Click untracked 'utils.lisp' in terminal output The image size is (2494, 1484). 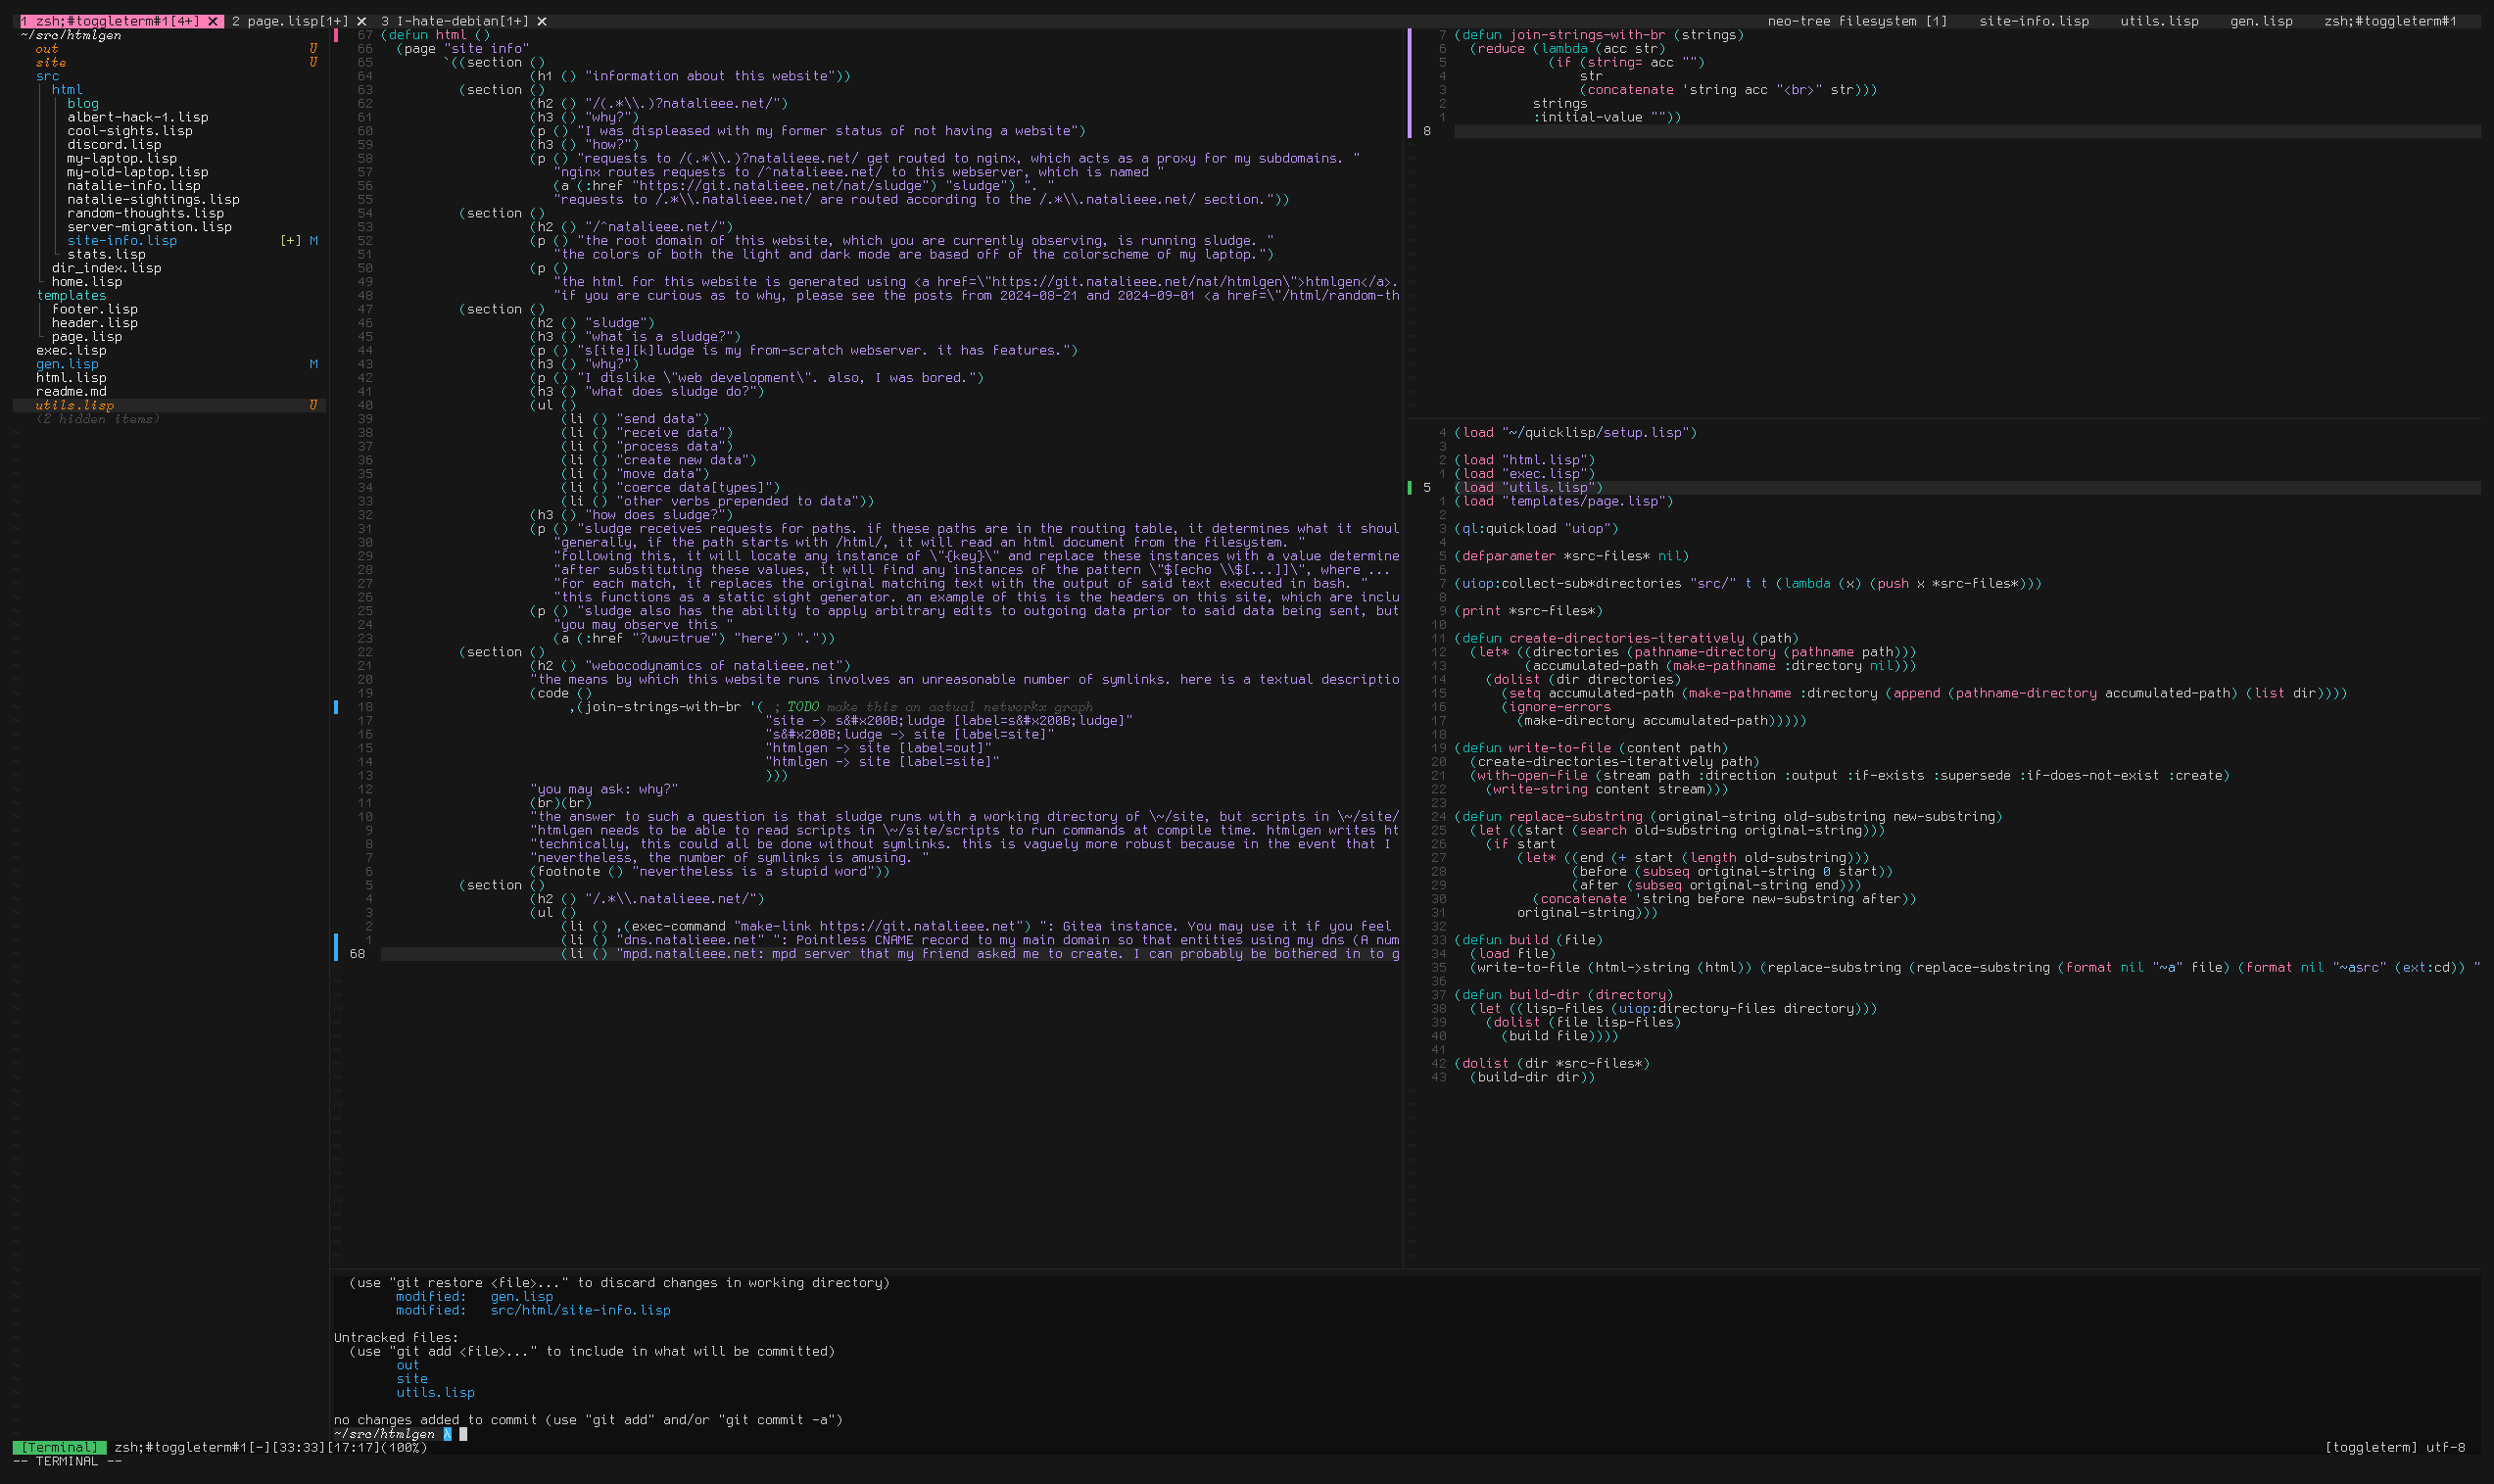coord(435,1393)
